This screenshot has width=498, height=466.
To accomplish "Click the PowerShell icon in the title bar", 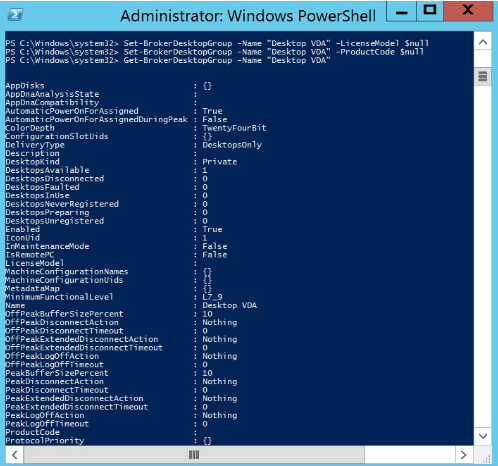I will point(15,15).
